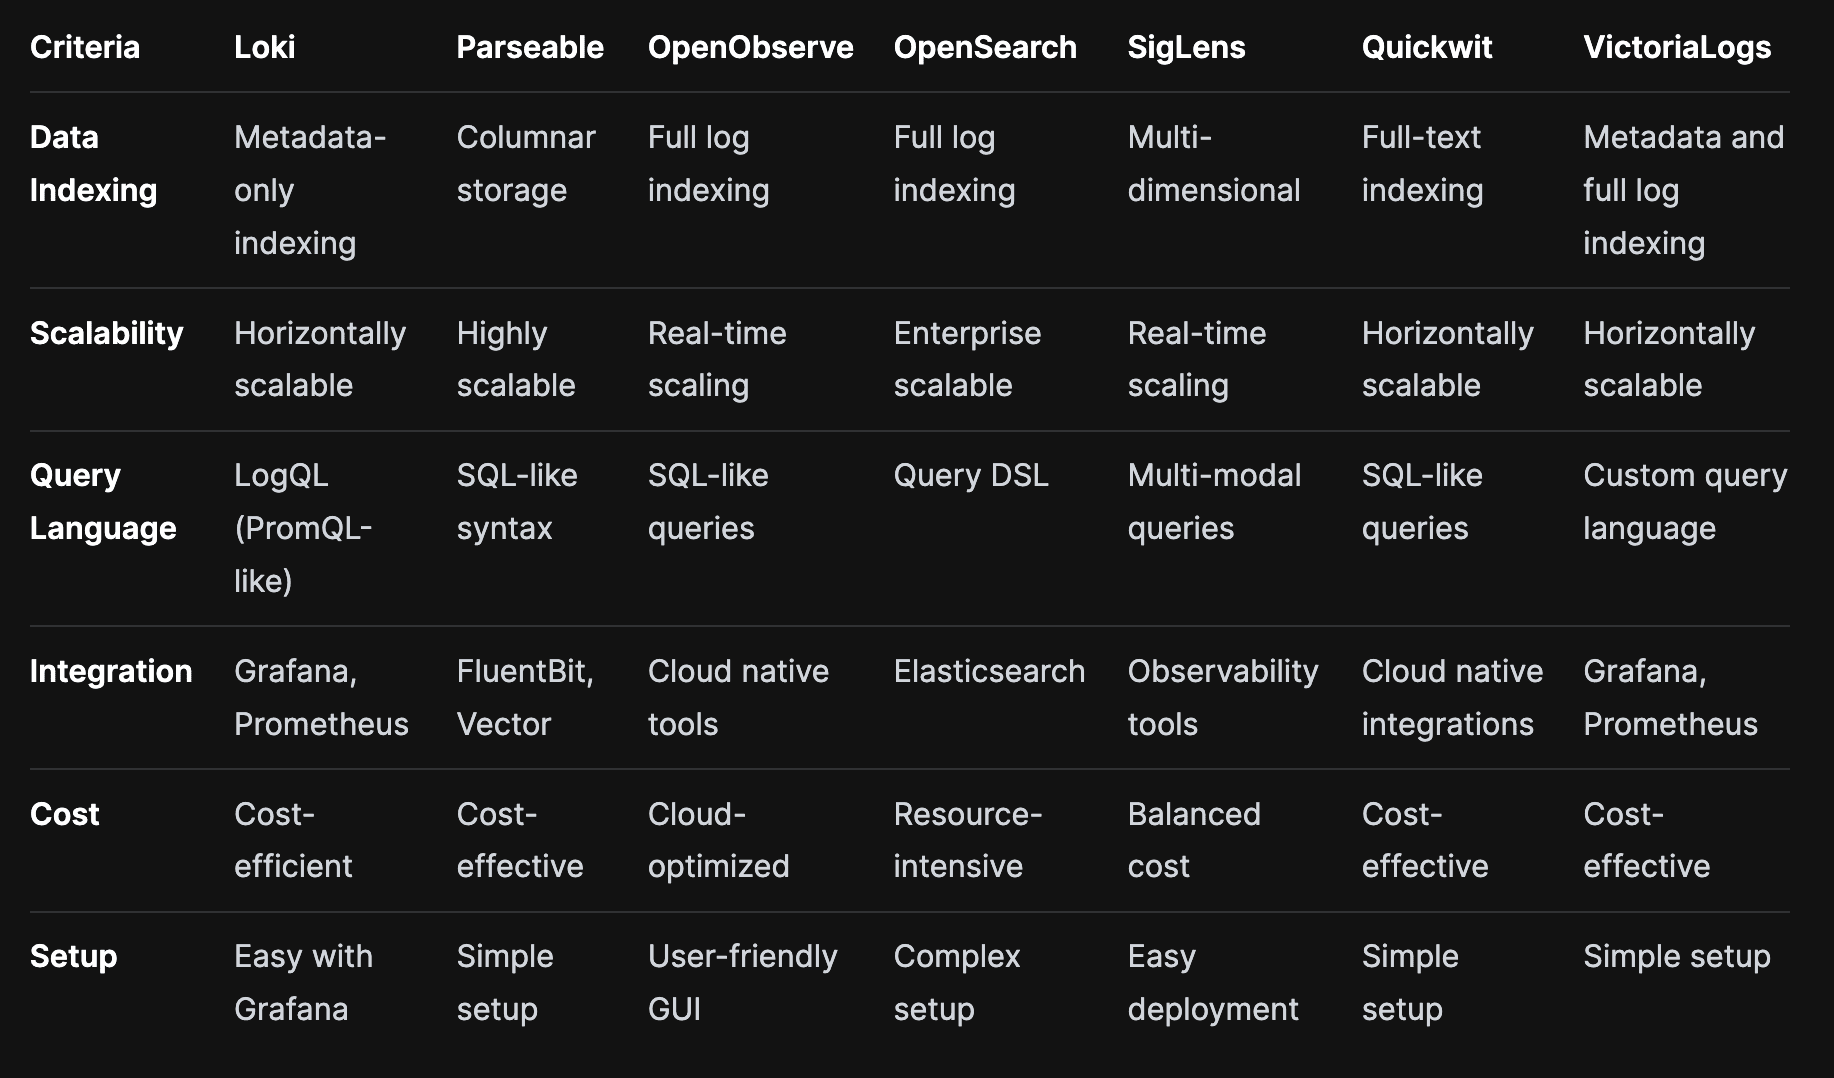Click the Elasticsearch integration cell
The width and height of the screenshot is (1834, 1078).
(x=989, y=671)
